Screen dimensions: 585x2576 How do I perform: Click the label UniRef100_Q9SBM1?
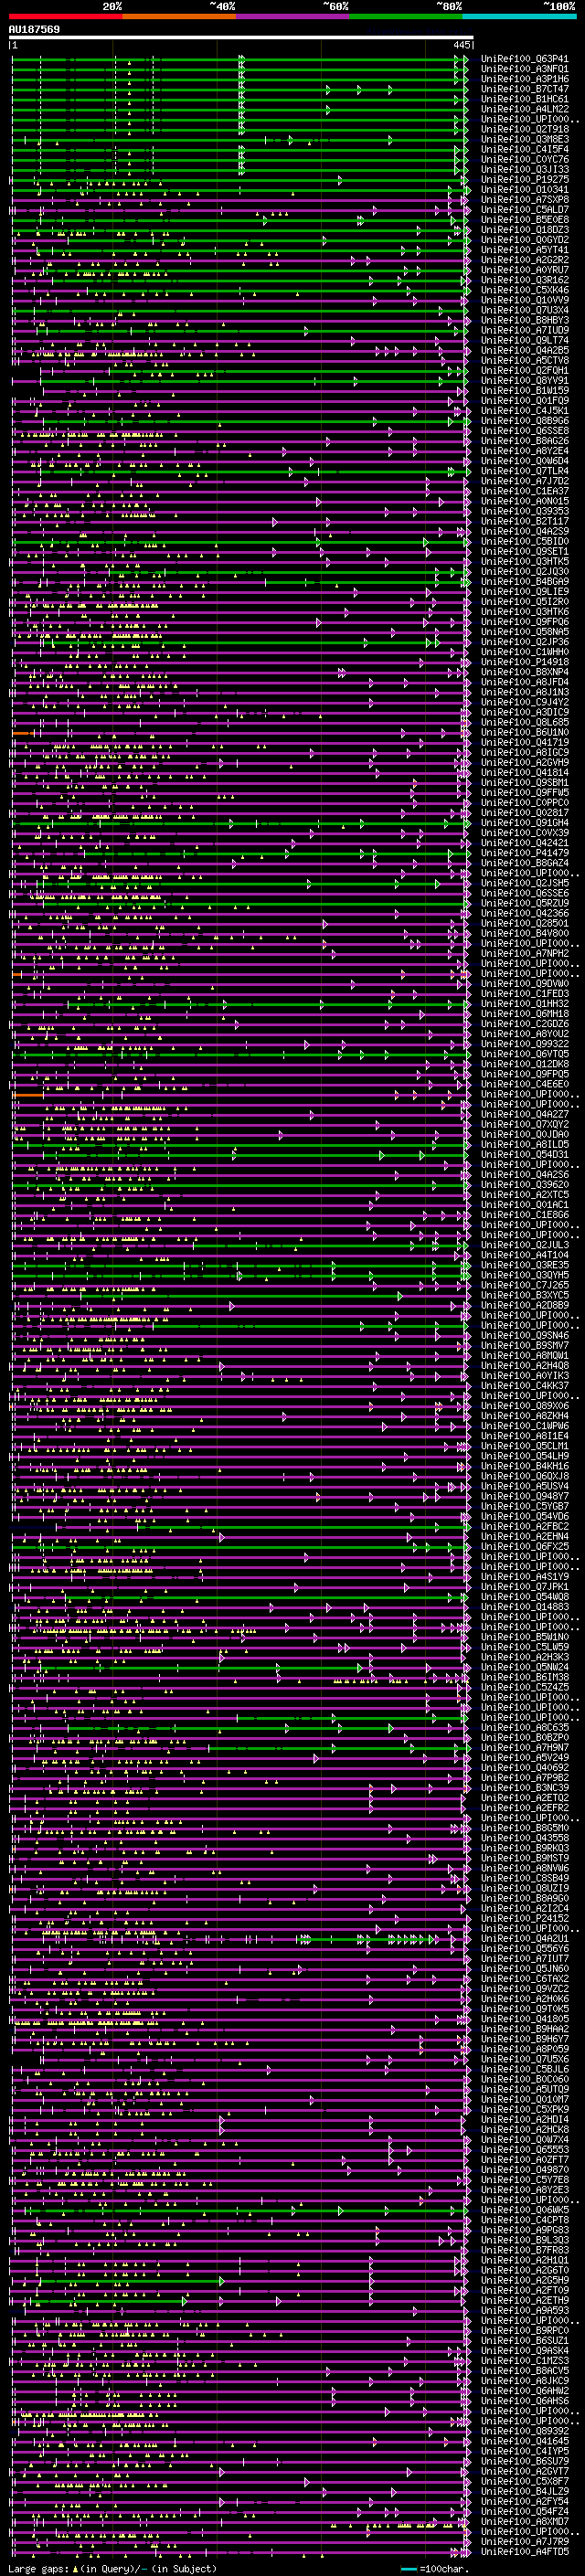[525, 783]
